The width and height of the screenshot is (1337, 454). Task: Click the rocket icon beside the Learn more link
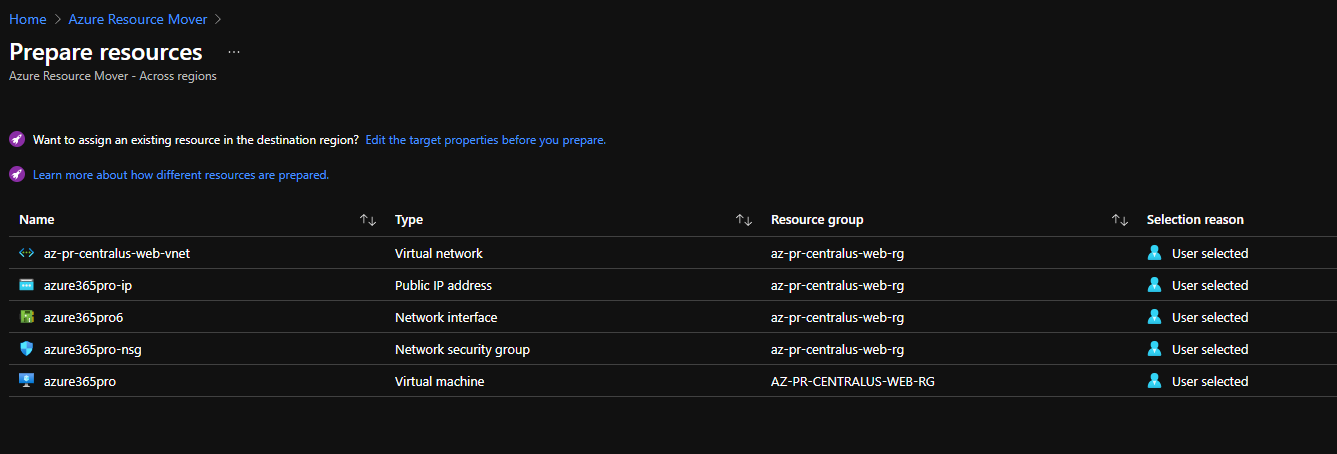[17, 174]
